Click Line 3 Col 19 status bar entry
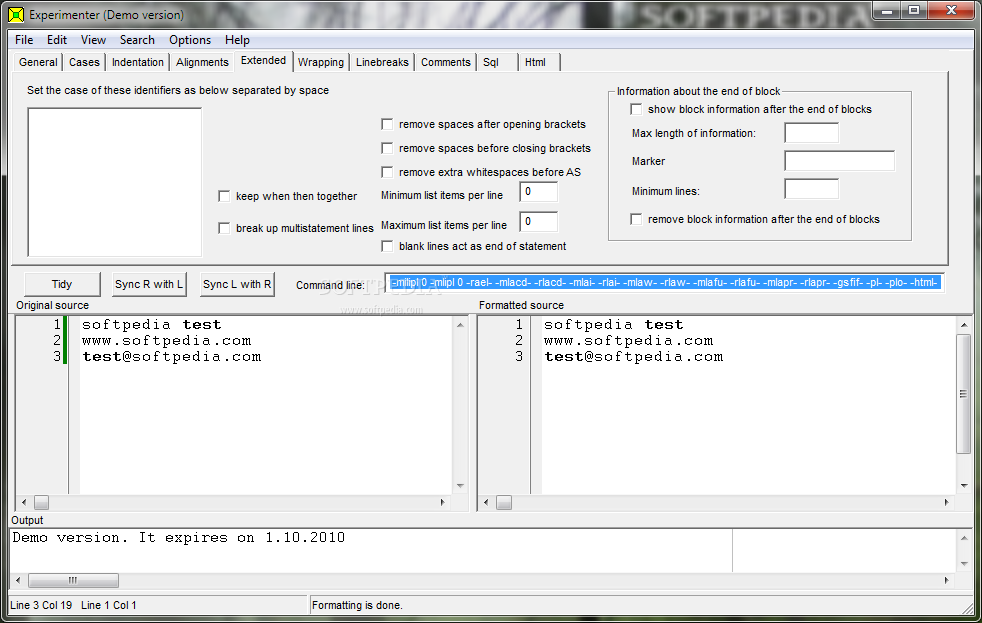Viewport: 982px width, 623px height. click(x=41, y=605)
